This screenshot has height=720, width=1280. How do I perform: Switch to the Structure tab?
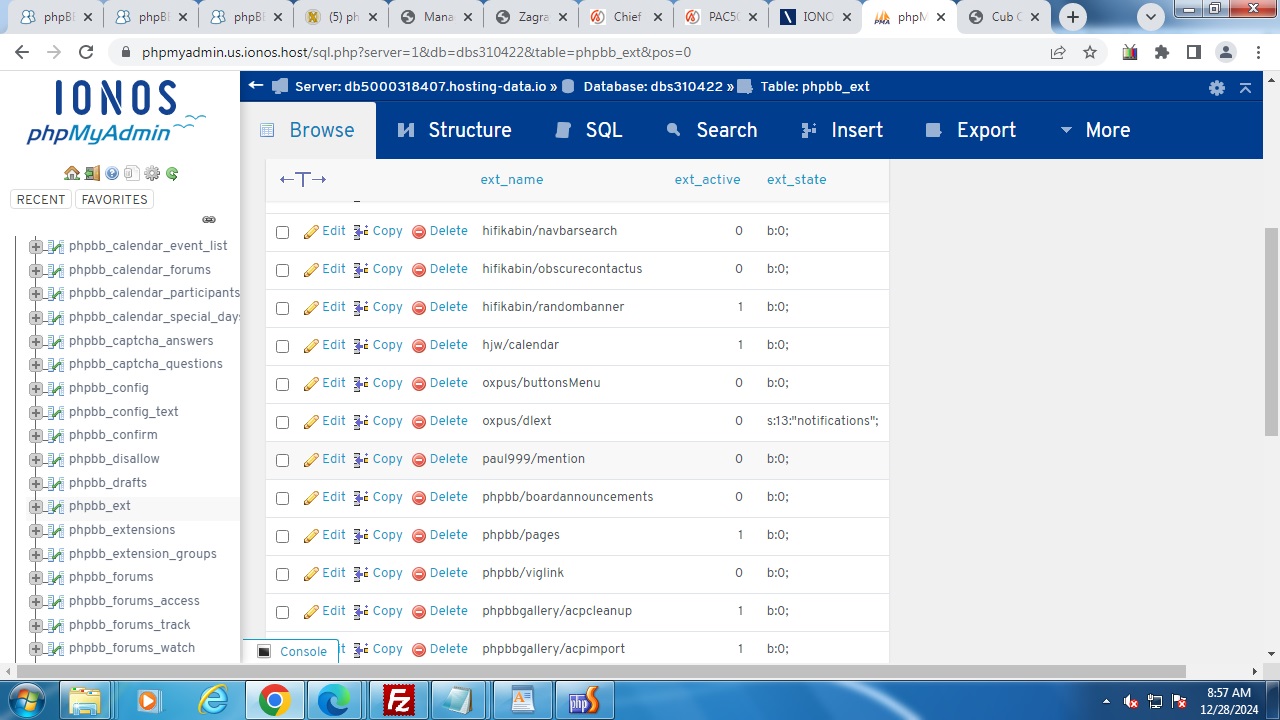coord(455,130)
